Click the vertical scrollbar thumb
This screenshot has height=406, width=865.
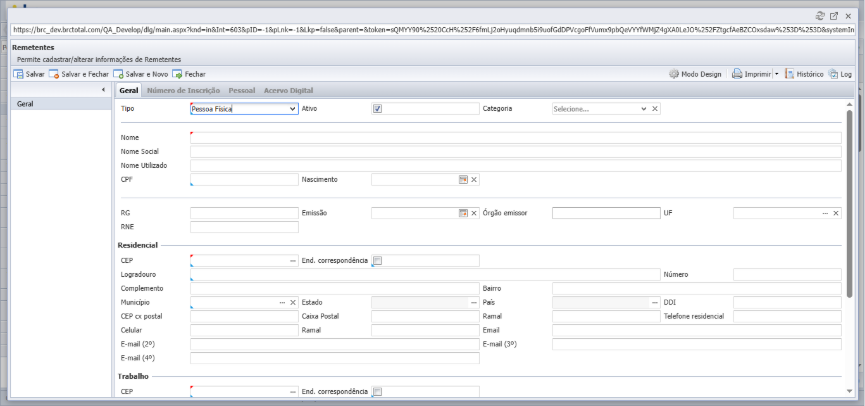(850, 202)
